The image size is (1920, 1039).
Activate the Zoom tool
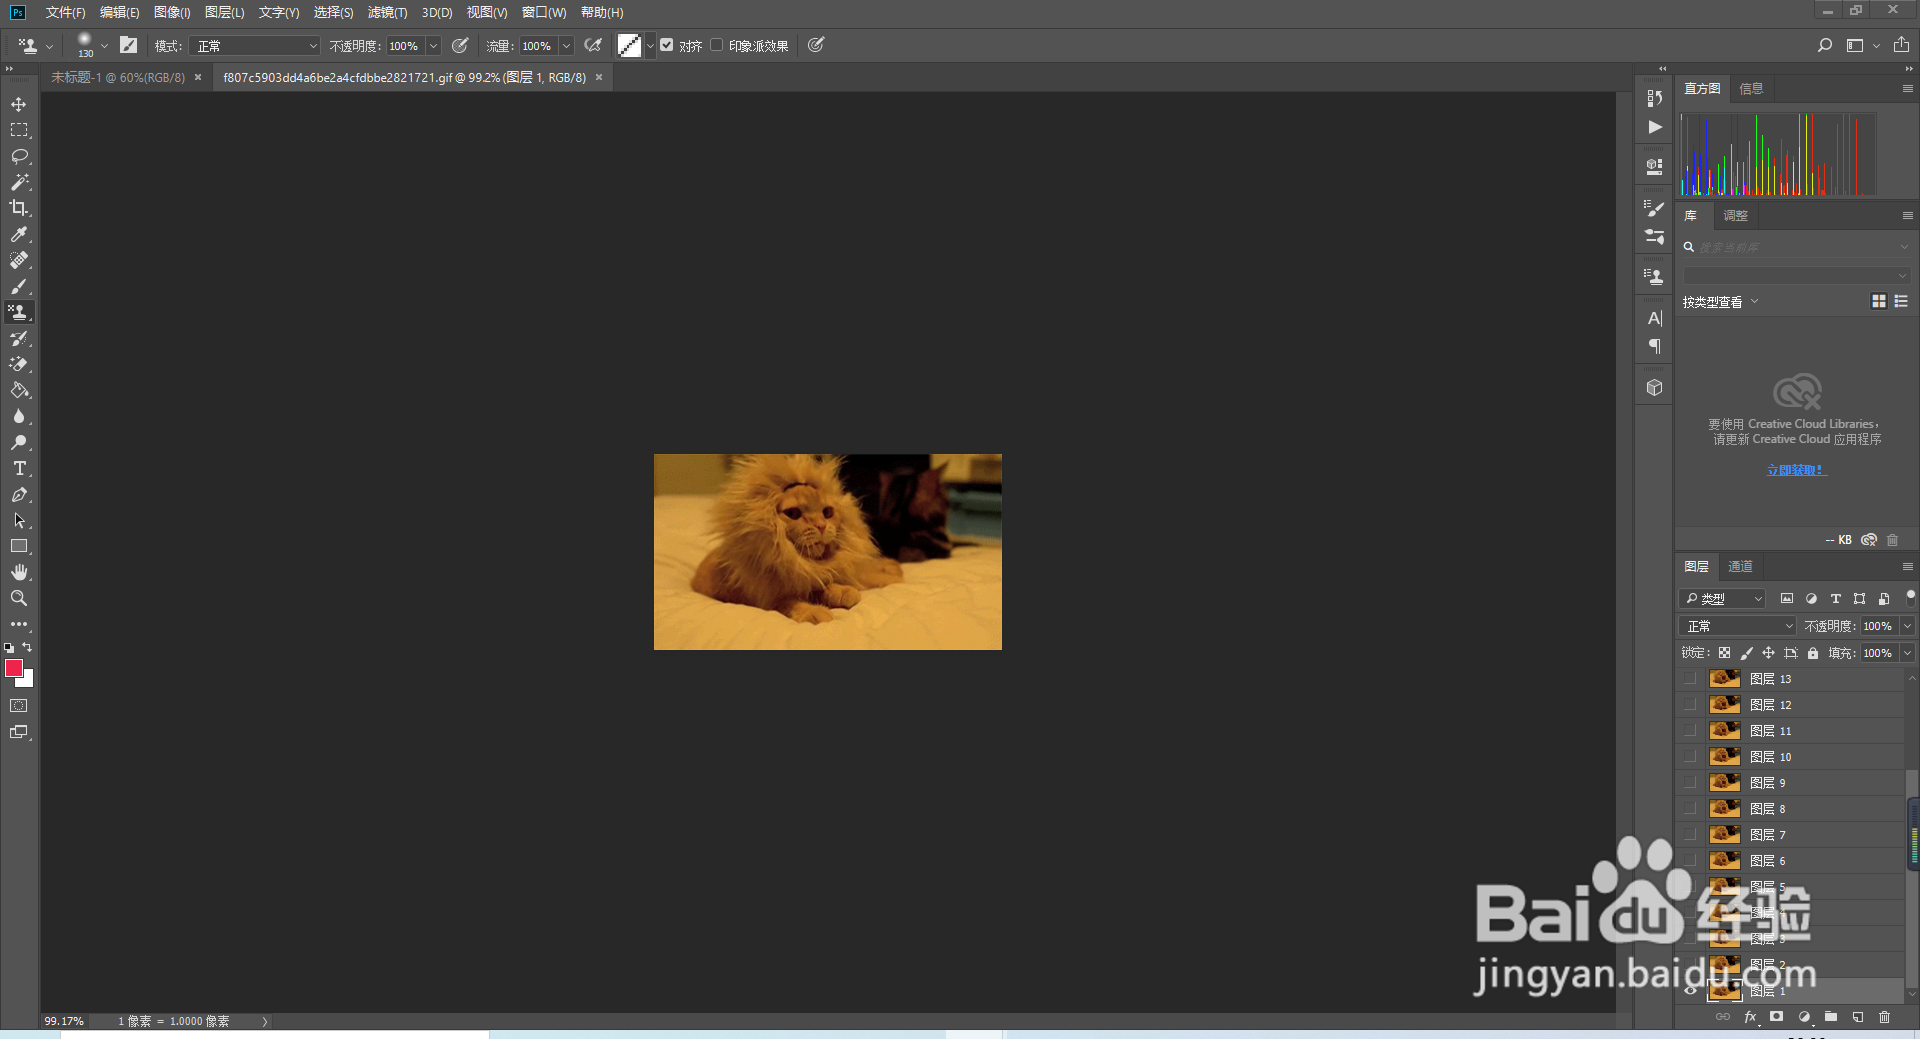[x=19, y=598]
